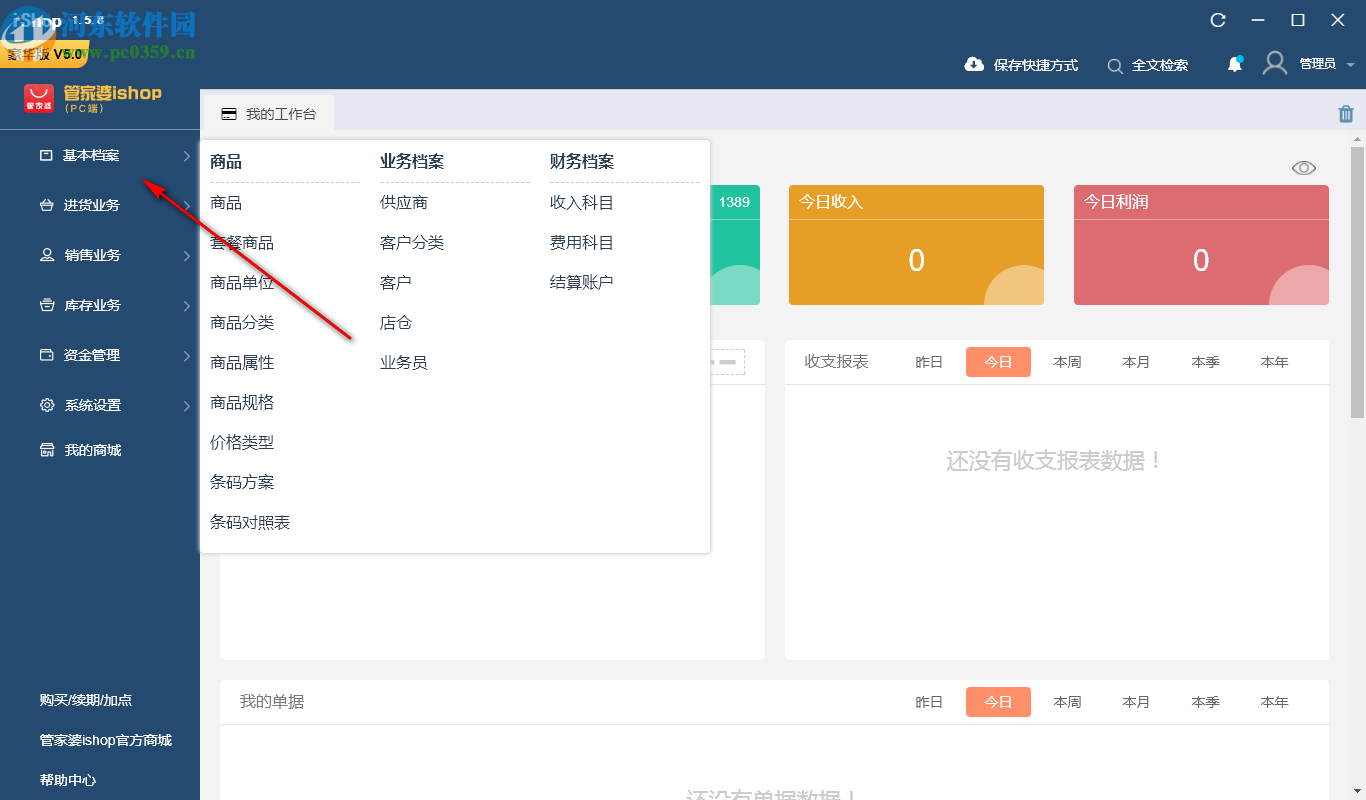
Task: Toggle the eye visibility icon on the dashboard
Action: pyautogui.click(x=1303, y=167)
